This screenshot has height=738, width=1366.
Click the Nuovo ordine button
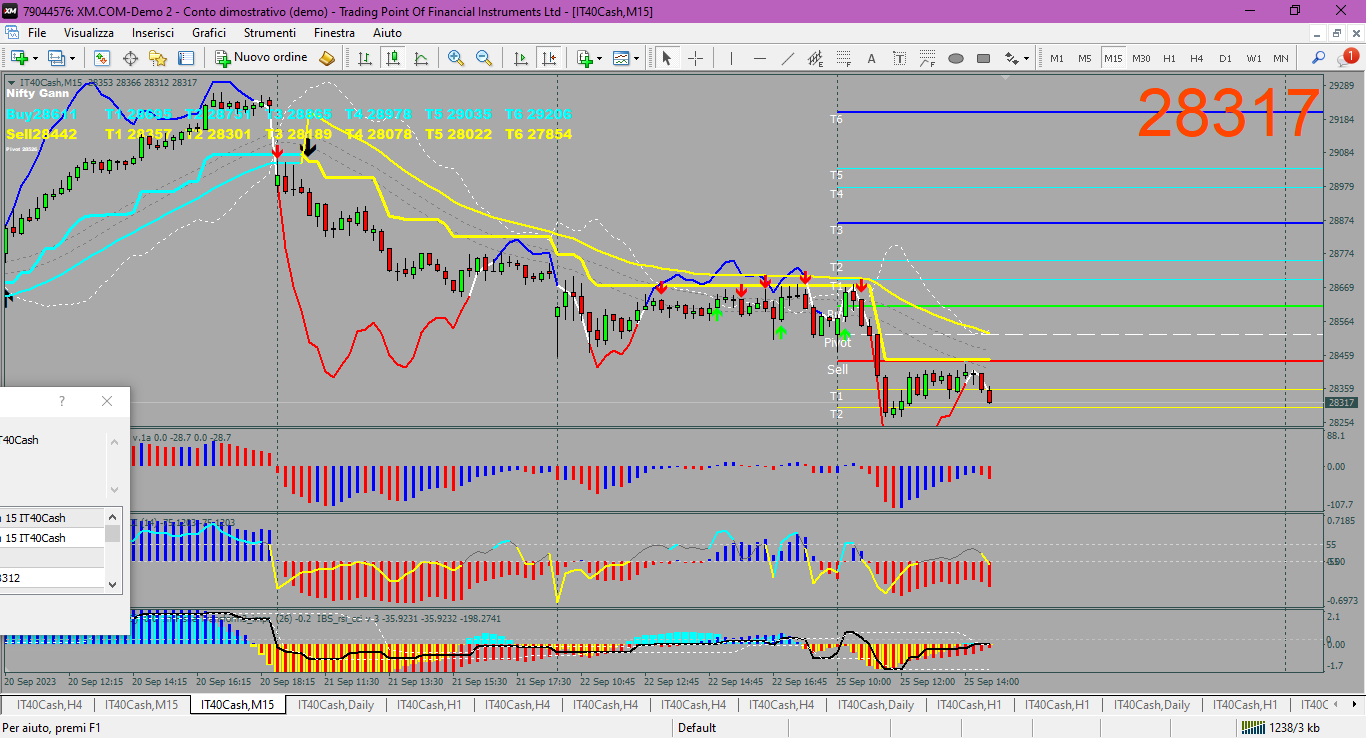pos(262,58)
